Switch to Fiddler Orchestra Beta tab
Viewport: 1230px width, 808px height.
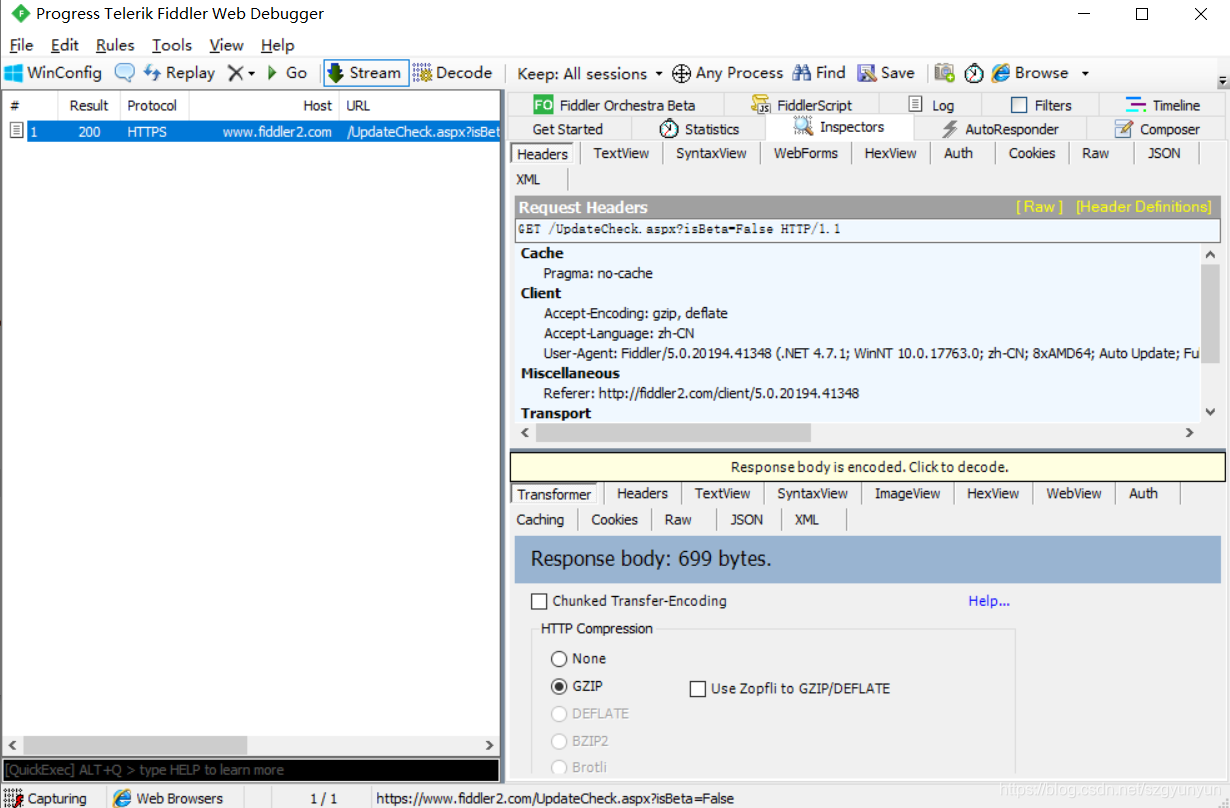click(614, 105)
